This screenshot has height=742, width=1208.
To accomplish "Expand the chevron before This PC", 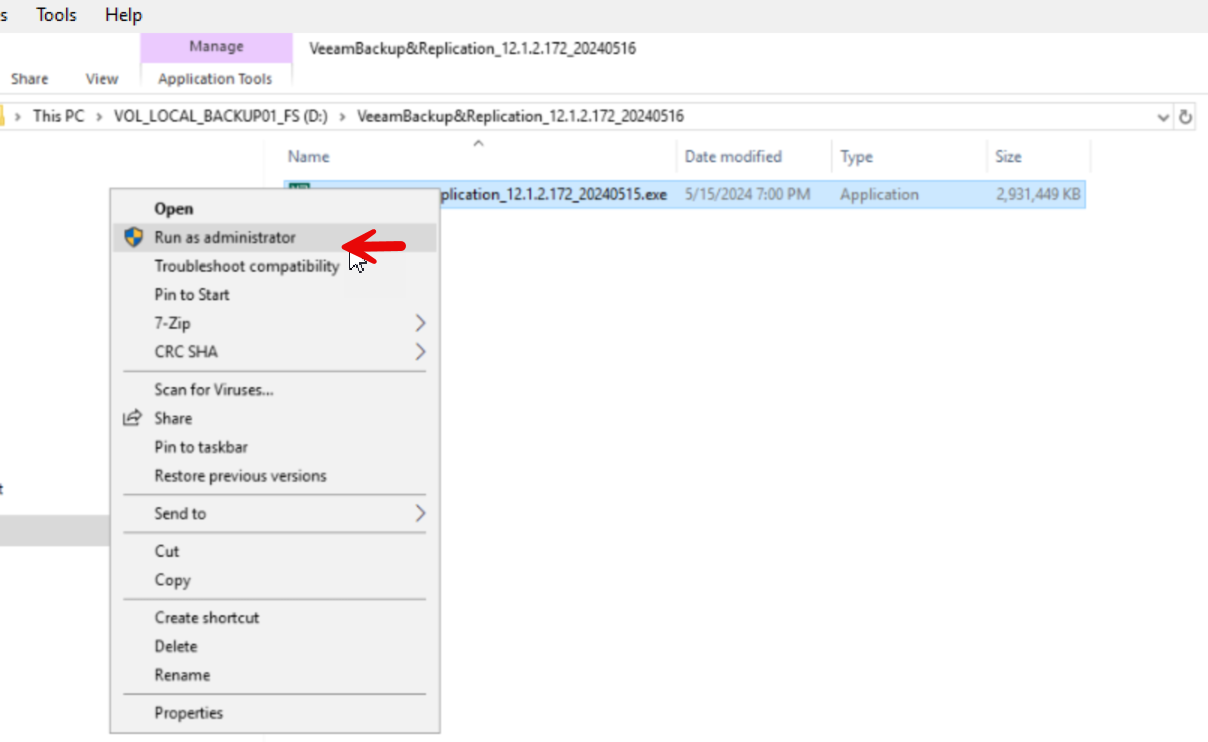I will (18, 116).
